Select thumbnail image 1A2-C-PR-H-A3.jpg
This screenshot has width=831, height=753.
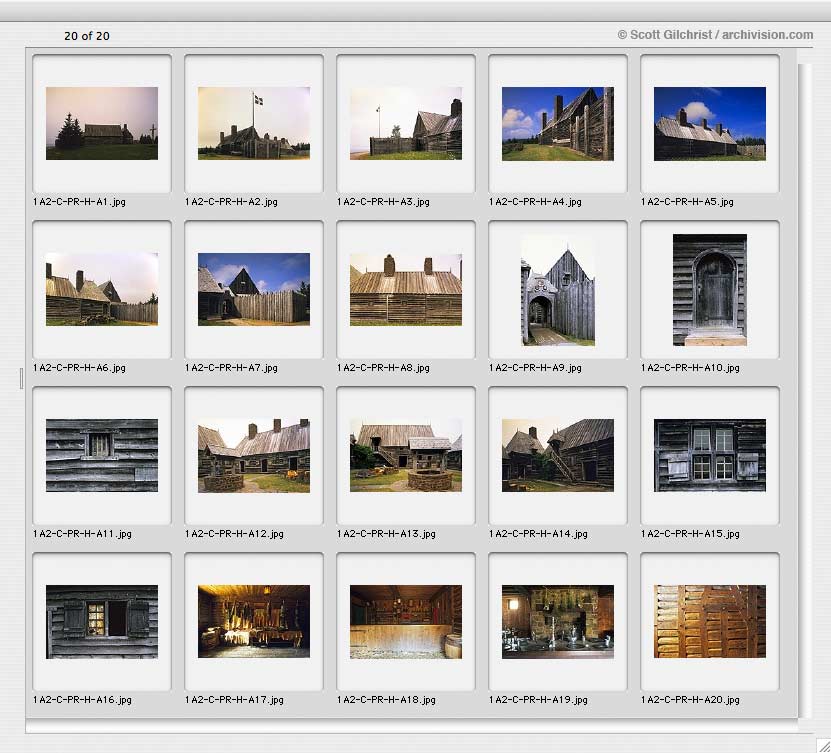pyautogui.click(x=406, y=123)
